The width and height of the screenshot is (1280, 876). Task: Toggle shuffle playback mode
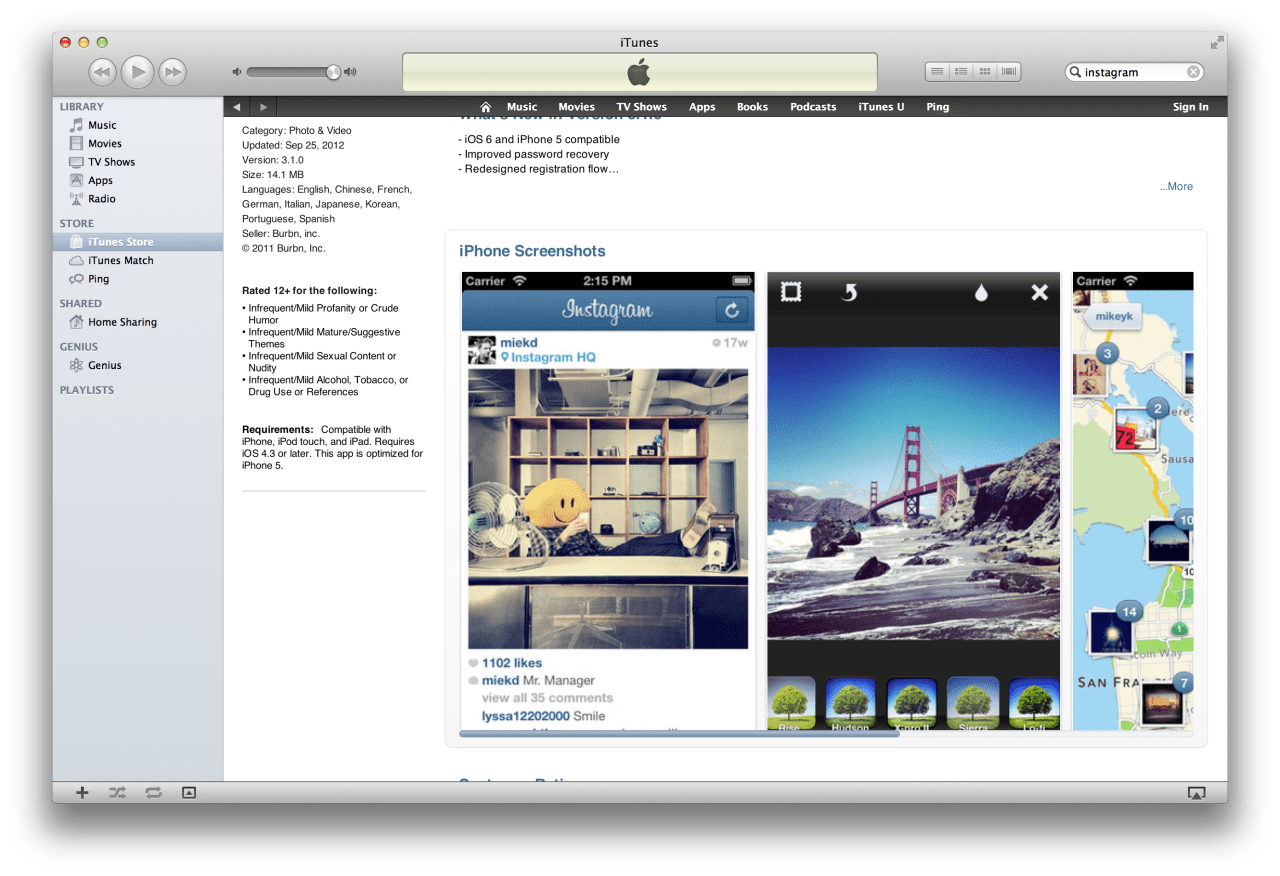click(x=117, y=792)
